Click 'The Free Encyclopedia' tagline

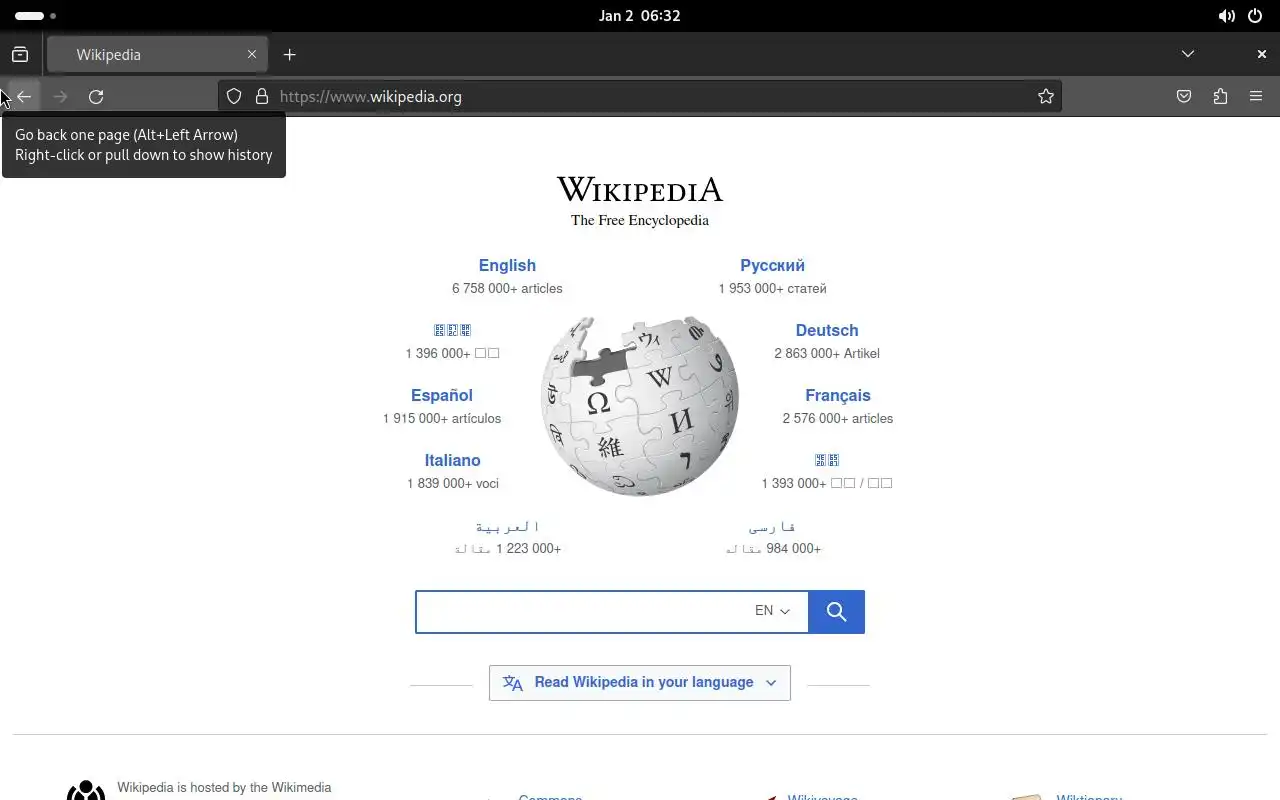pyautogui.click(x=640, y=220)
